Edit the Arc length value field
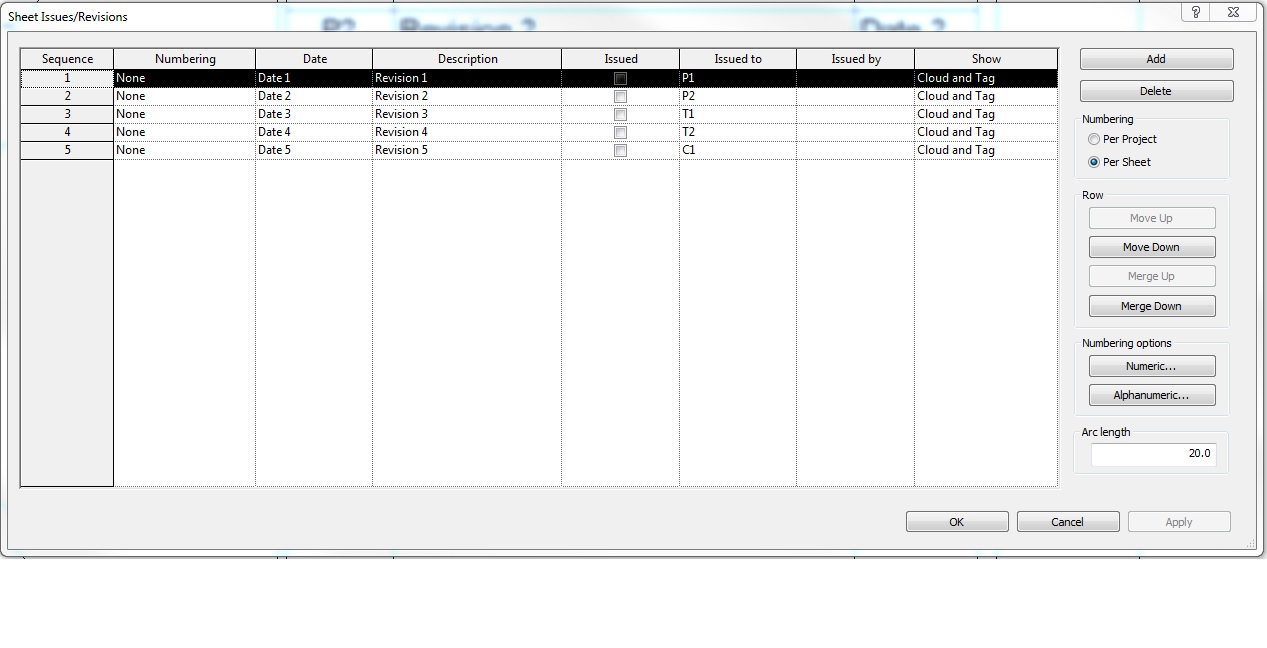Viewport: 1267px width, 648px height. click(1152, 453)
